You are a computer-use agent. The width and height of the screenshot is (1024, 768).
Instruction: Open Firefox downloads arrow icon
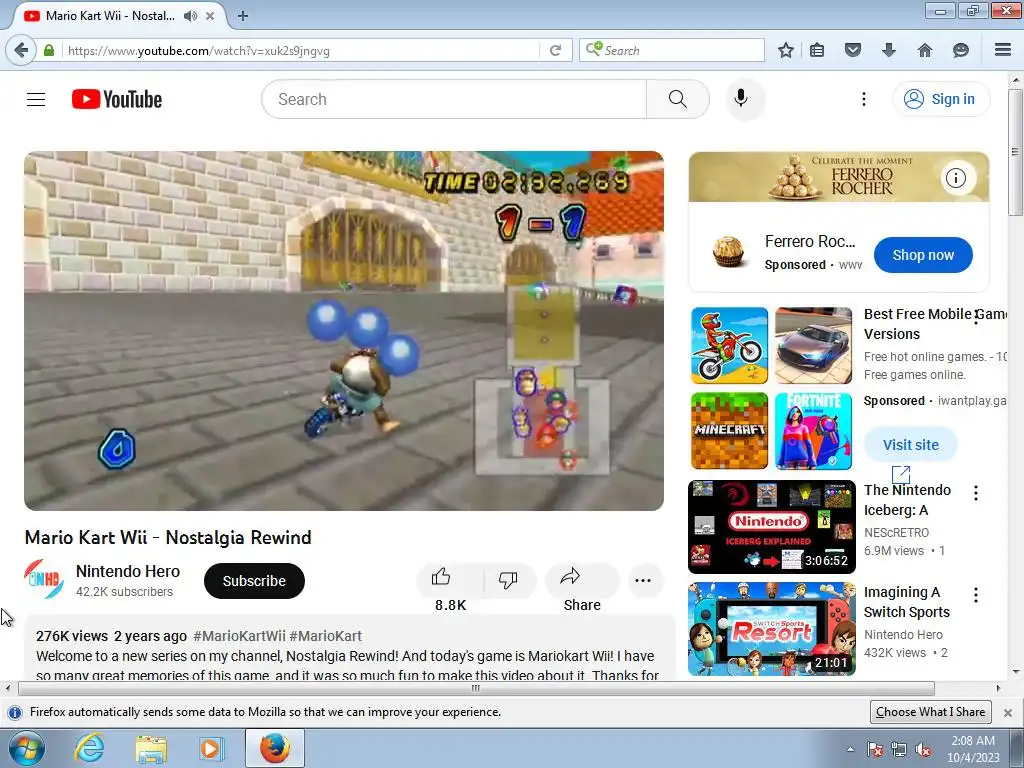[889, 50]
